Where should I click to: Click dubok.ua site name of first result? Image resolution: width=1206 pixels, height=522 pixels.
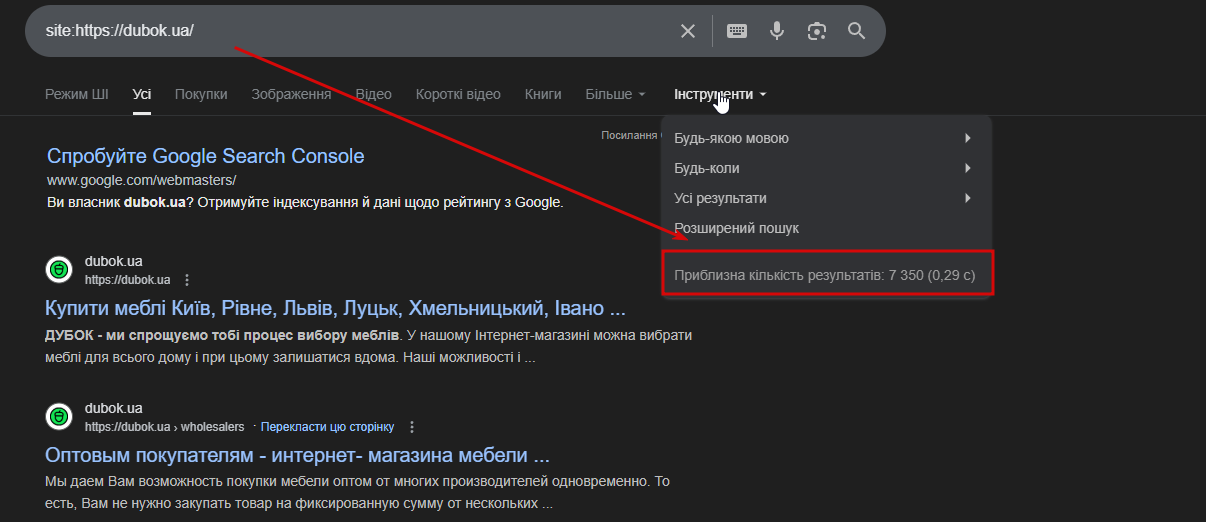click(114, 261)
